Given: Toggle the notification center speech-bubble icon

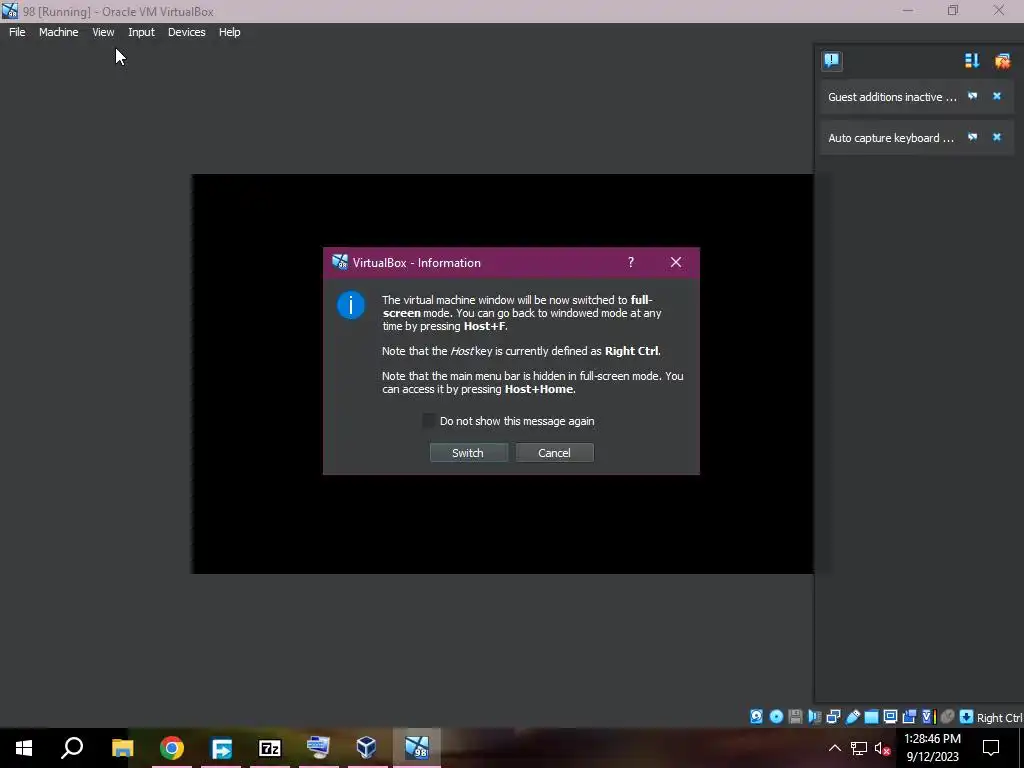Looking at the screenshot, I should pos(831,61).
